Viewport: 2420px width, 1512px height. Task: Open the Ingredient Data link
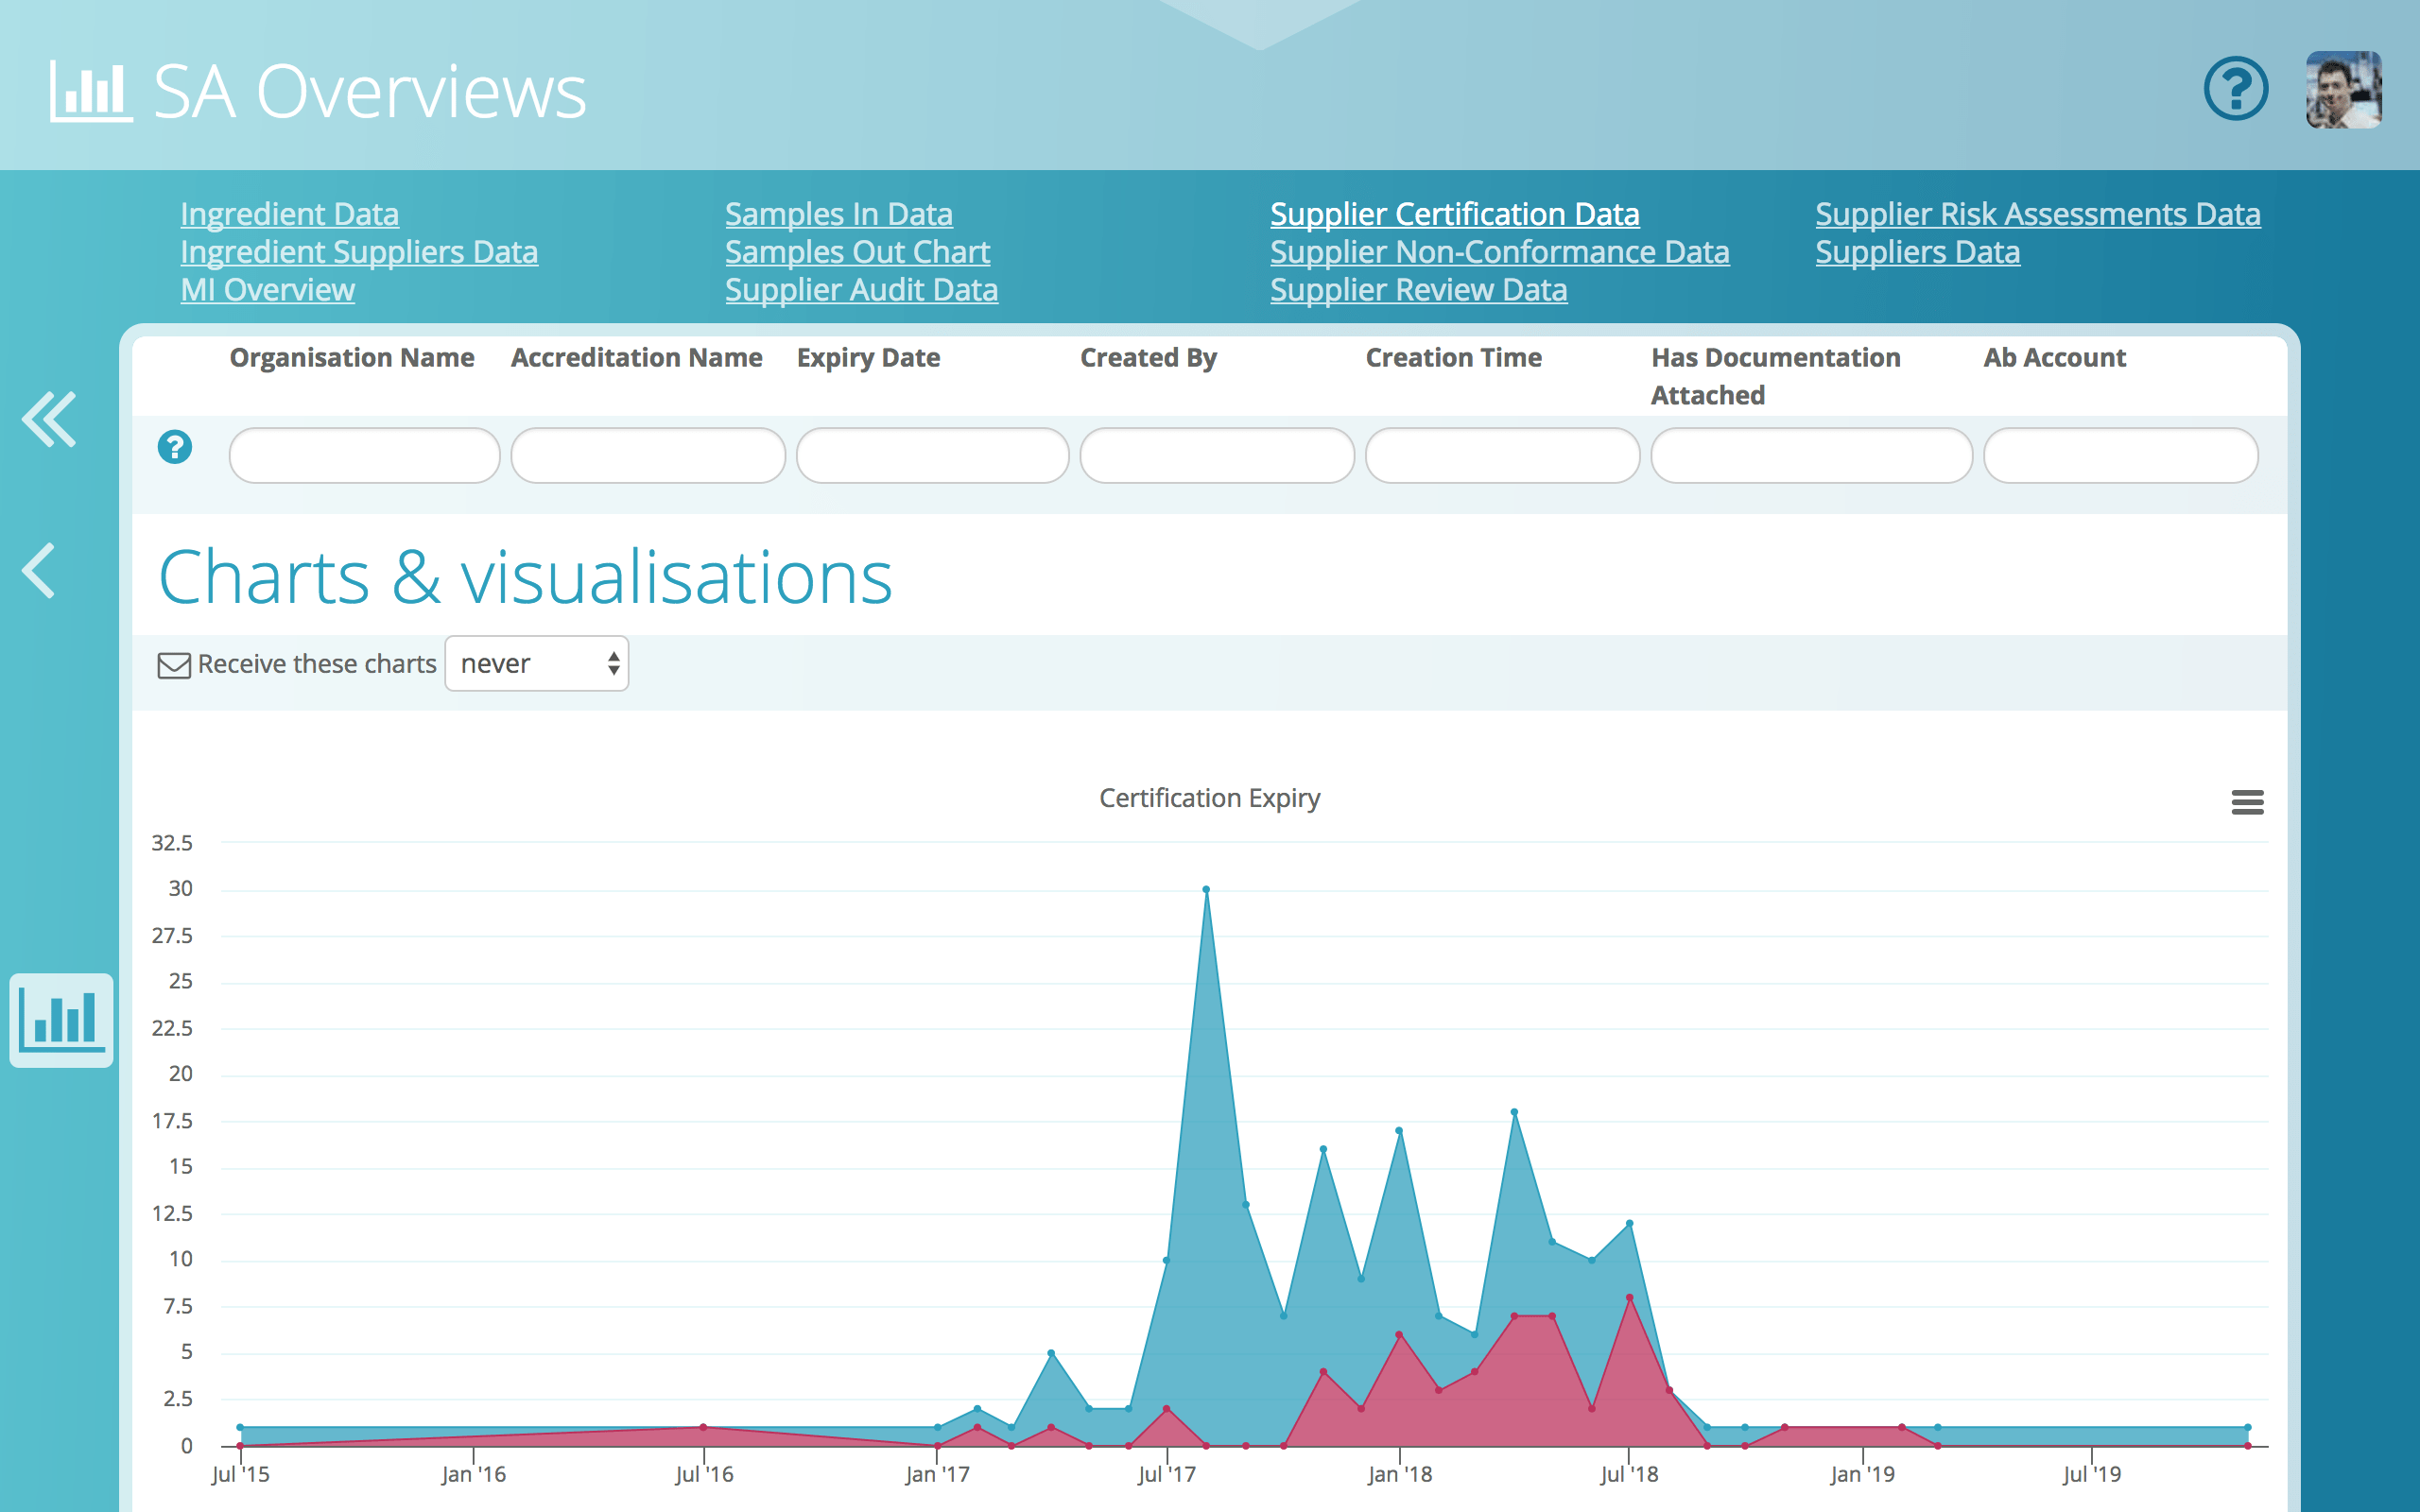click(289, 213)
